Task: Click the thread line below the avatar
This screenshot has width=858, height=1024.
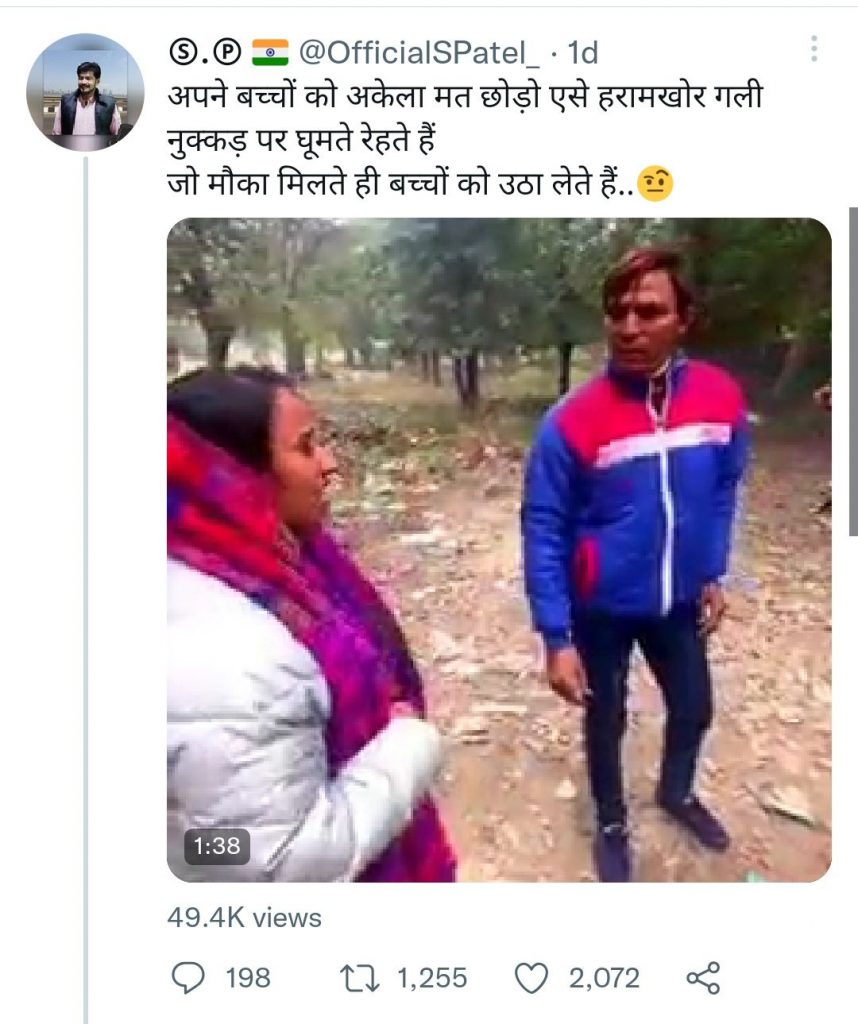Action: [x=86, y=589]
